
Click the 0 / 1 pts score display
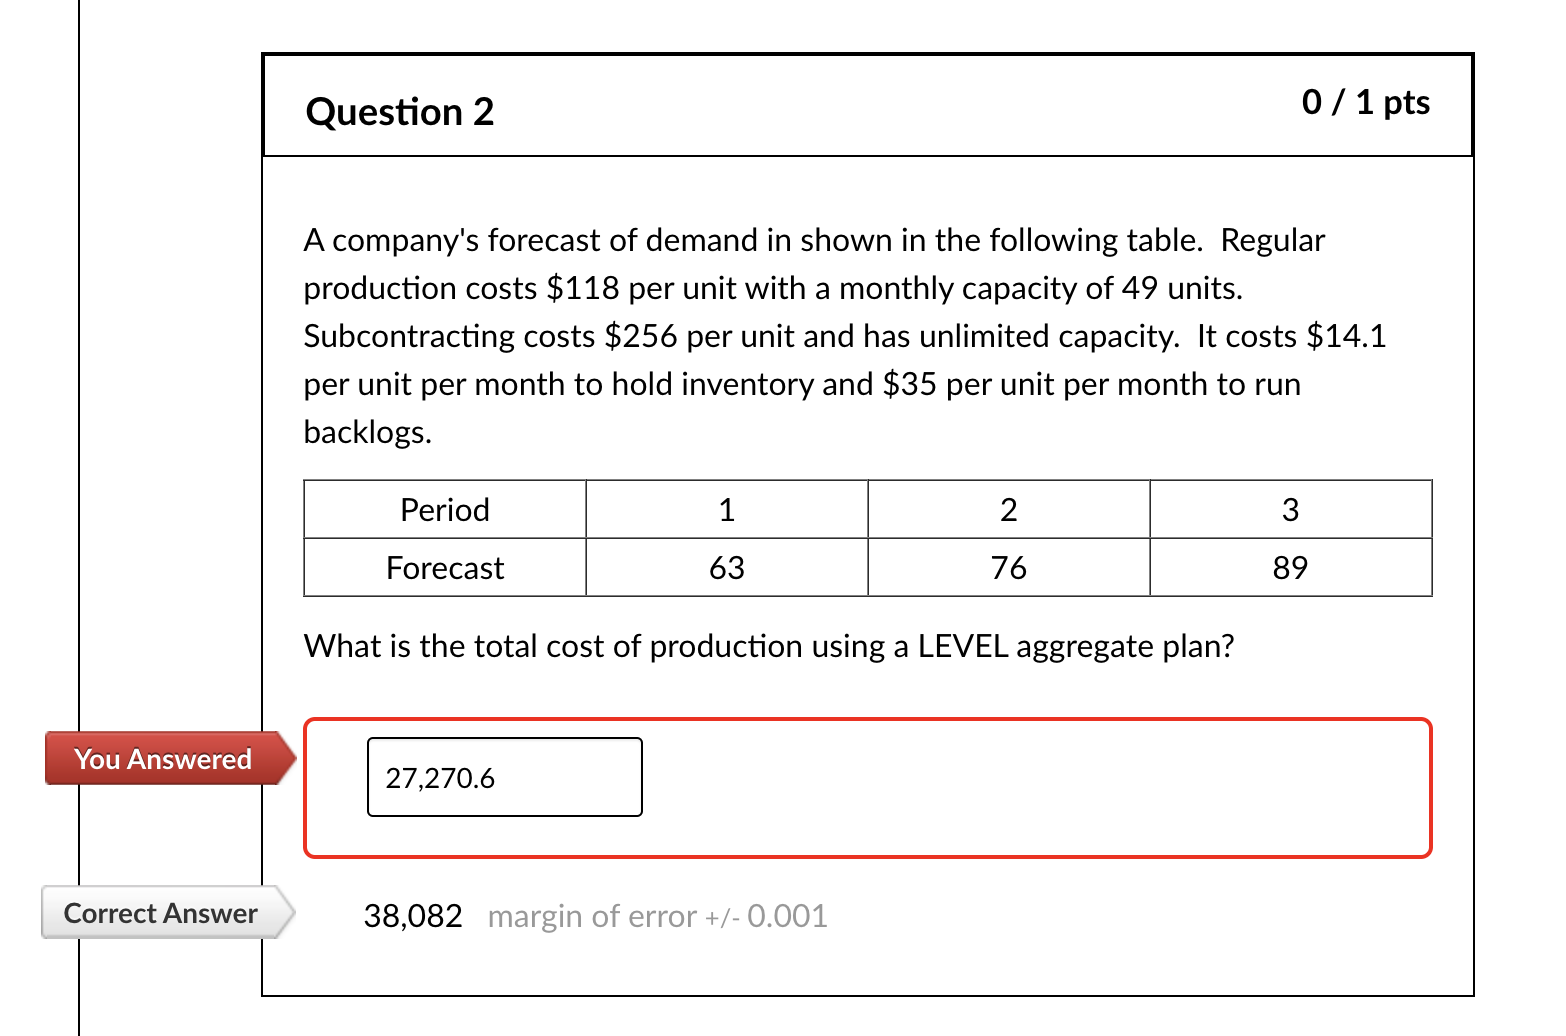coord(1366,100)
